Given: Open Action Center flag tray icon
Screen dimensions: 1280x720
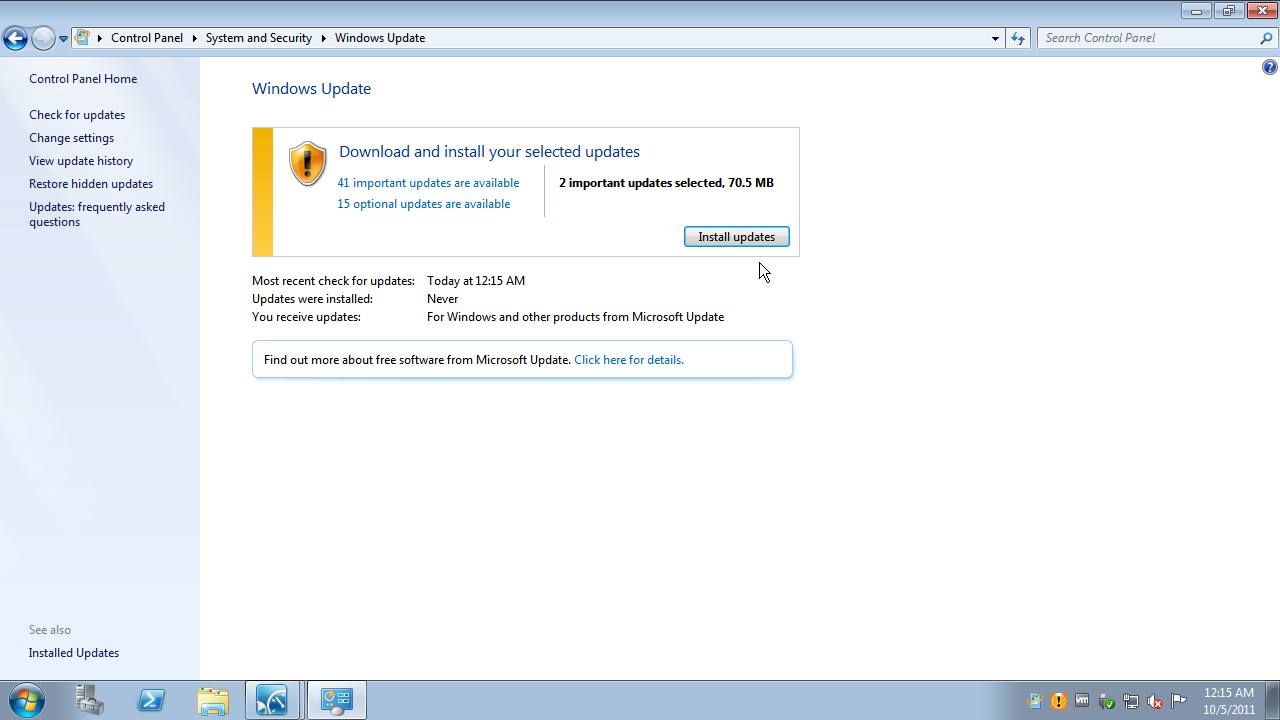Looking at the screenshot, I should [1179, 701].
